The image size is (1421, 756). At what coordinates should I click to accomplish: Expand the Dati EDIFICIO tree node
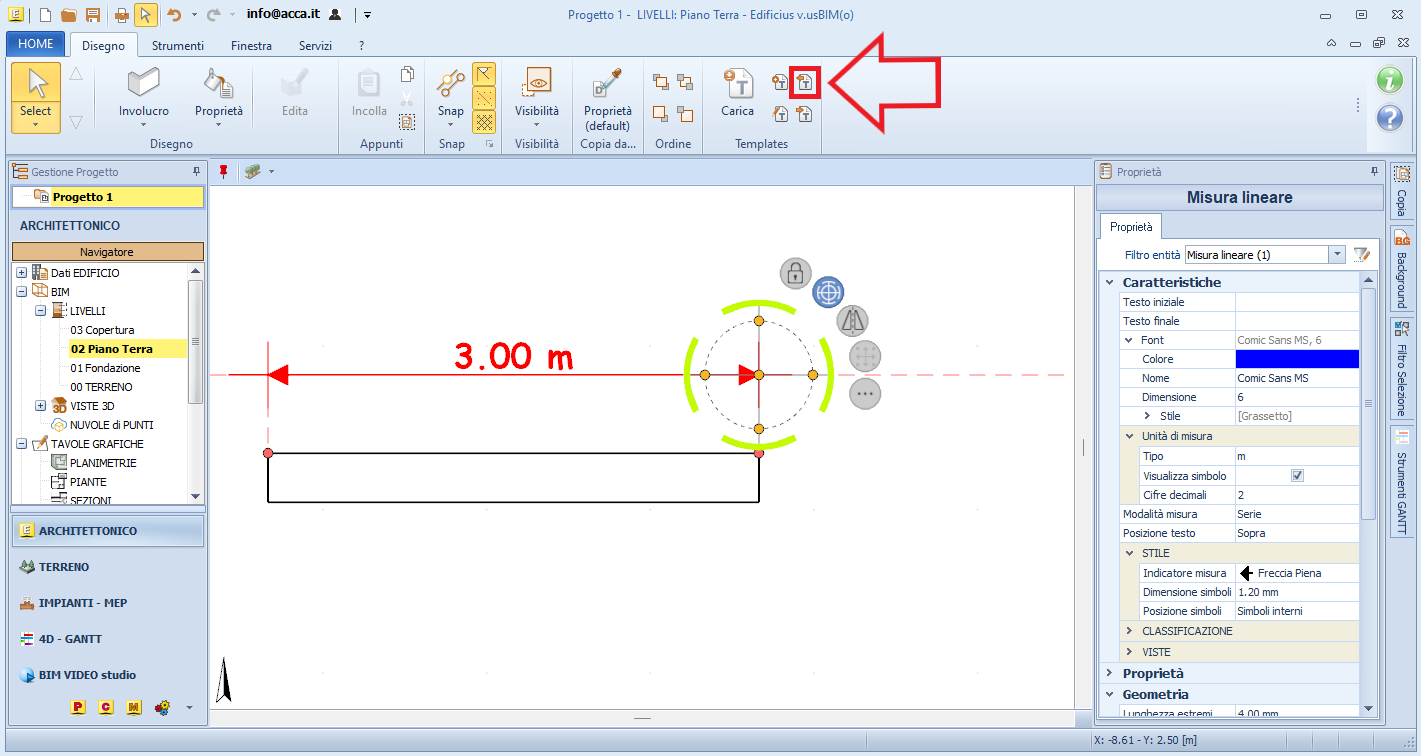click(21, 273)
